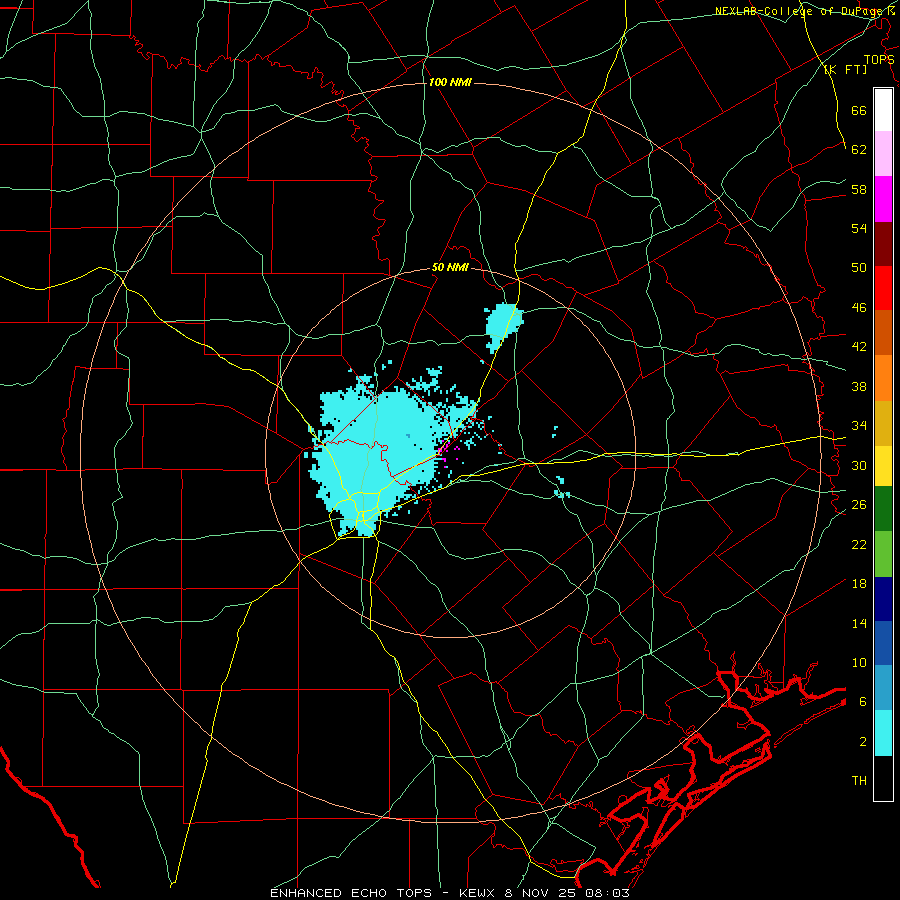
Task: Click the legend value '30'
Action: tap(859, 465)
